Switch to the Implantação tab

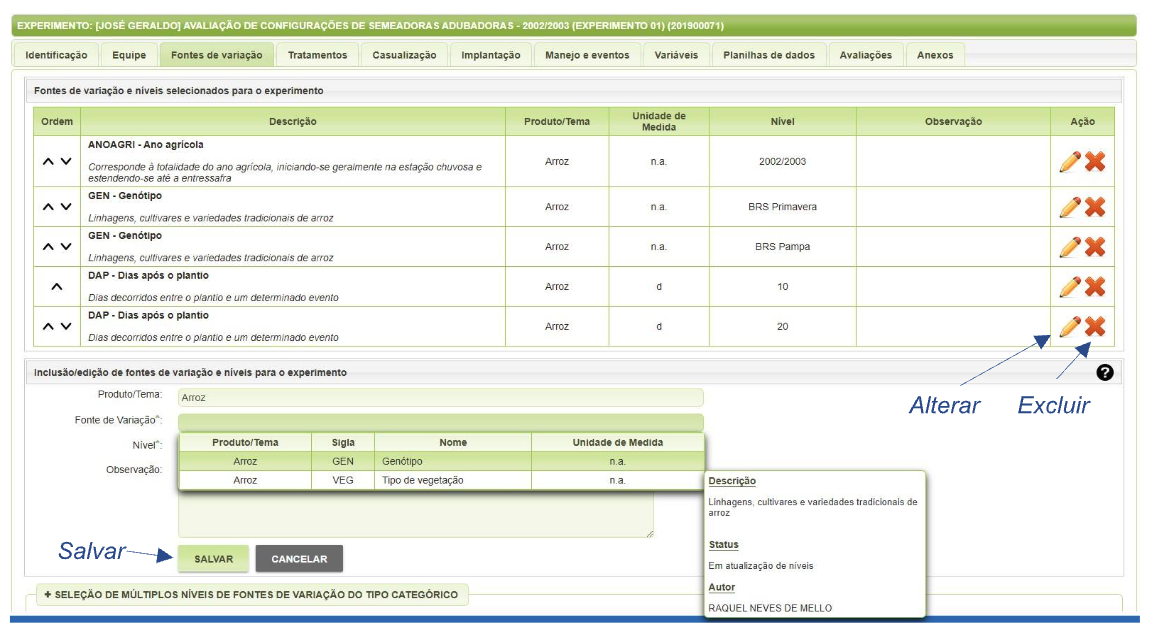click(490, 55)
